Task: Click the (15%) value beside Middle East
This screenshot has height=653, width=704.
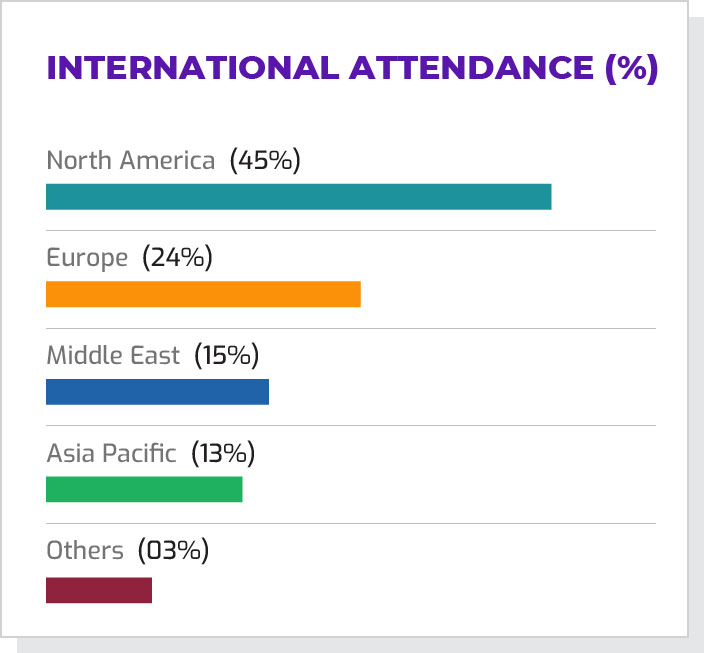Action: [227, 355]
